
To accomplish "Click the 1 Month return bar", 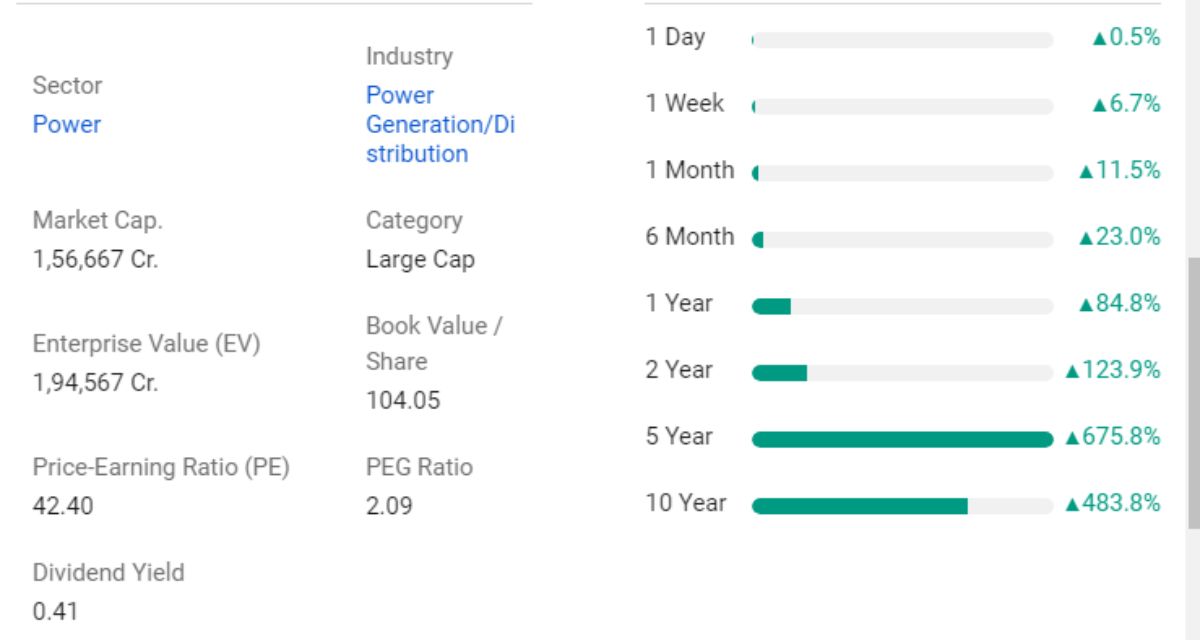I will [x=902, y=173].
